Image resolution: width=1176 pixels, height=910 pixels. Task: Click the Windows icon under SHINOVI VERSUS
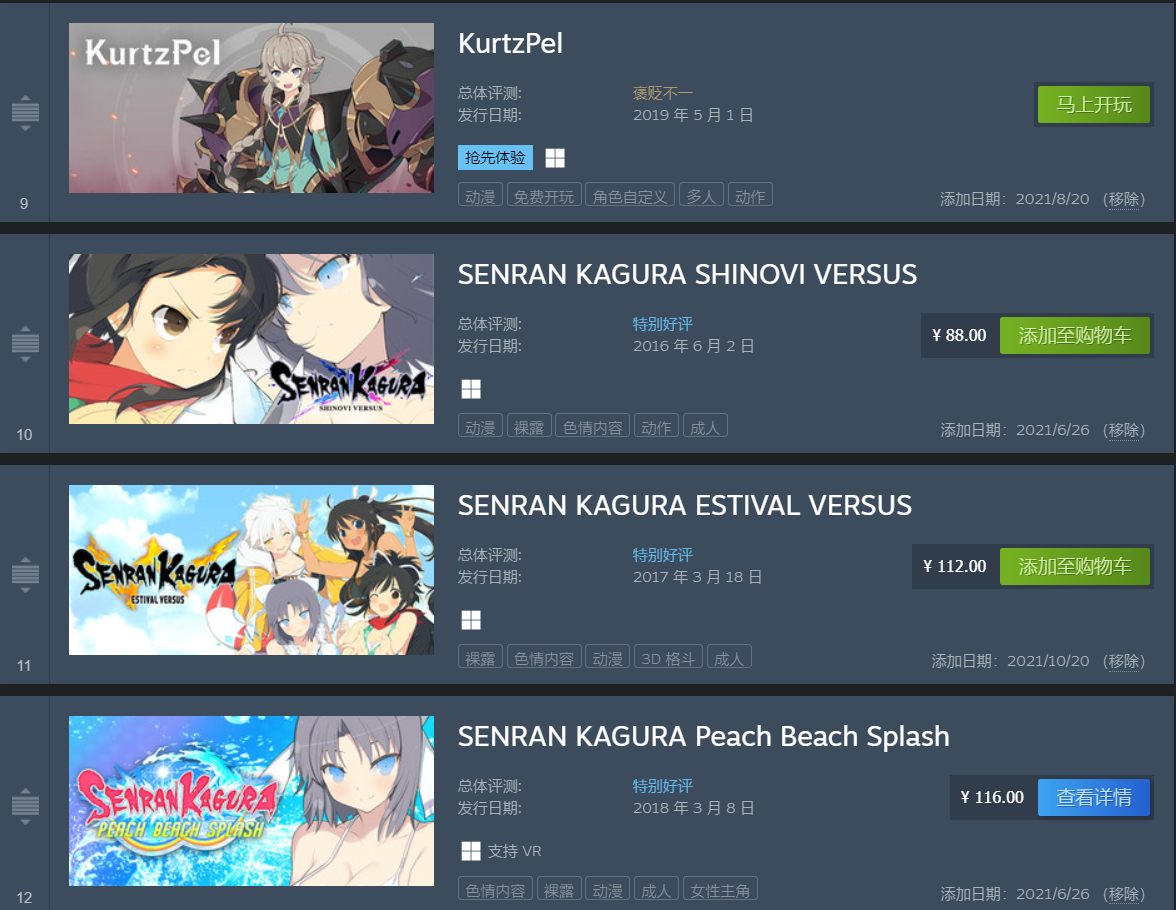tap(471, 389)
